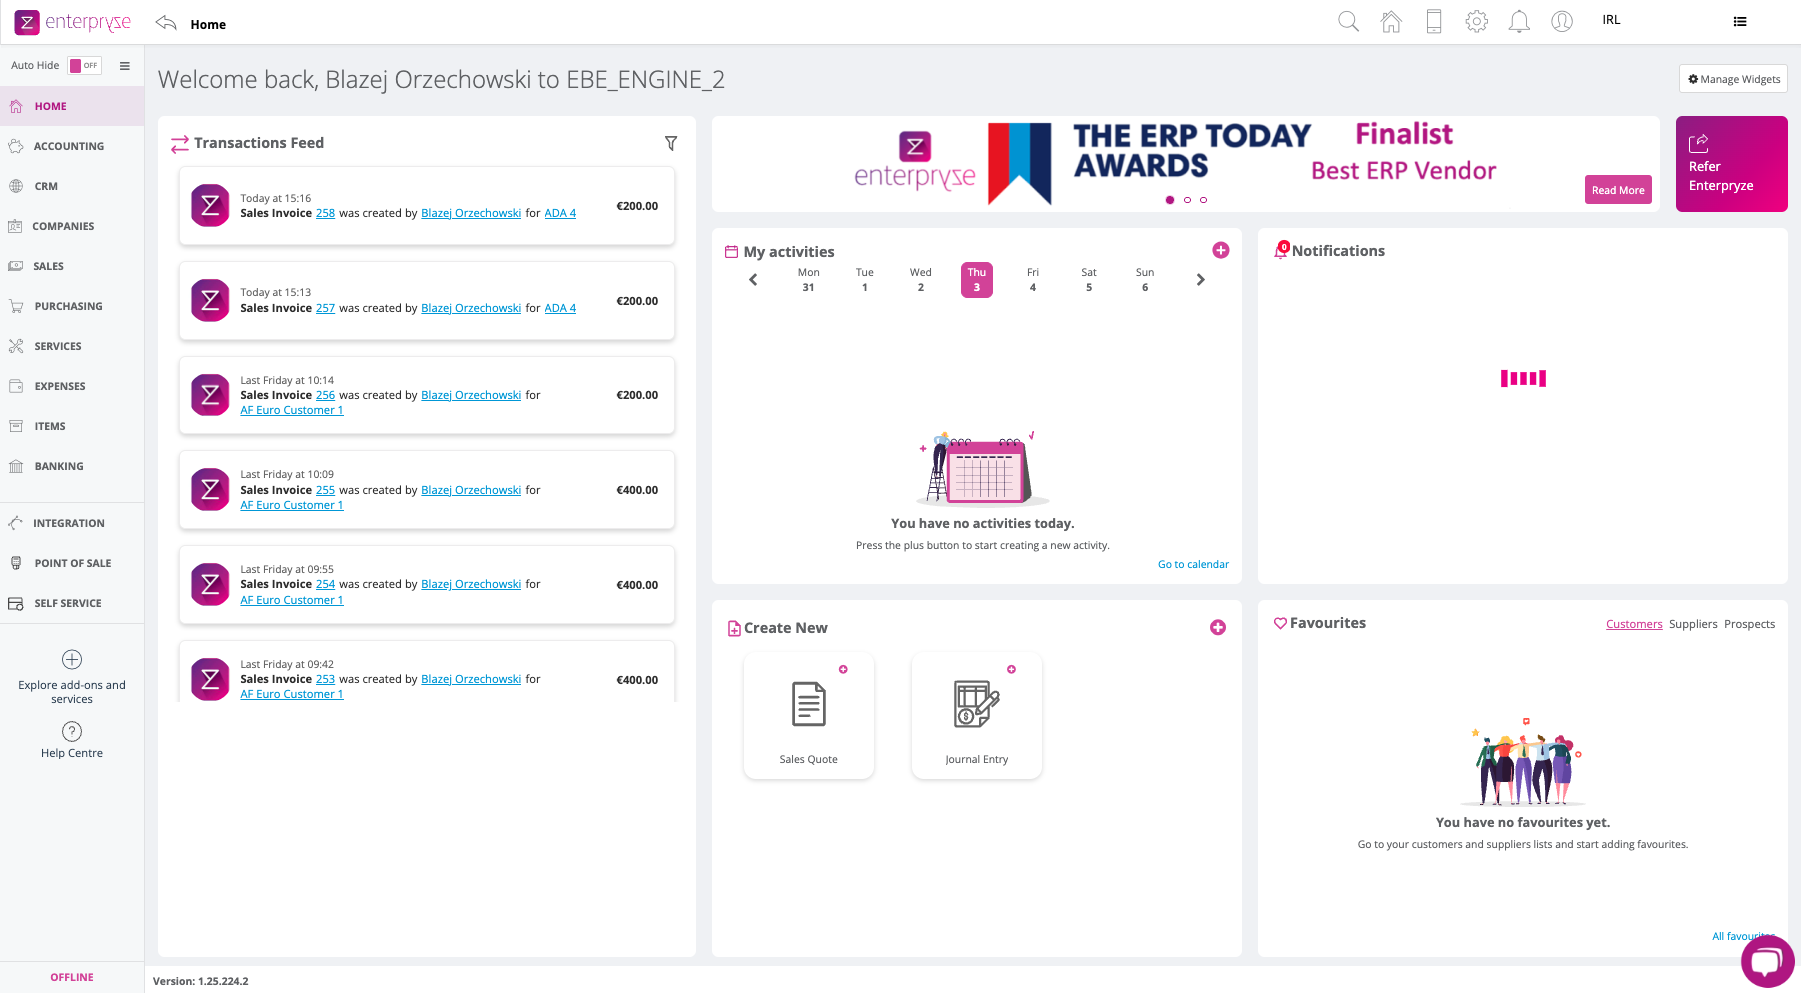Image resolution: width=1801 pixels, height=993 pixels.
Task: Open the notifications bell in top bar
Action: 1519,21
